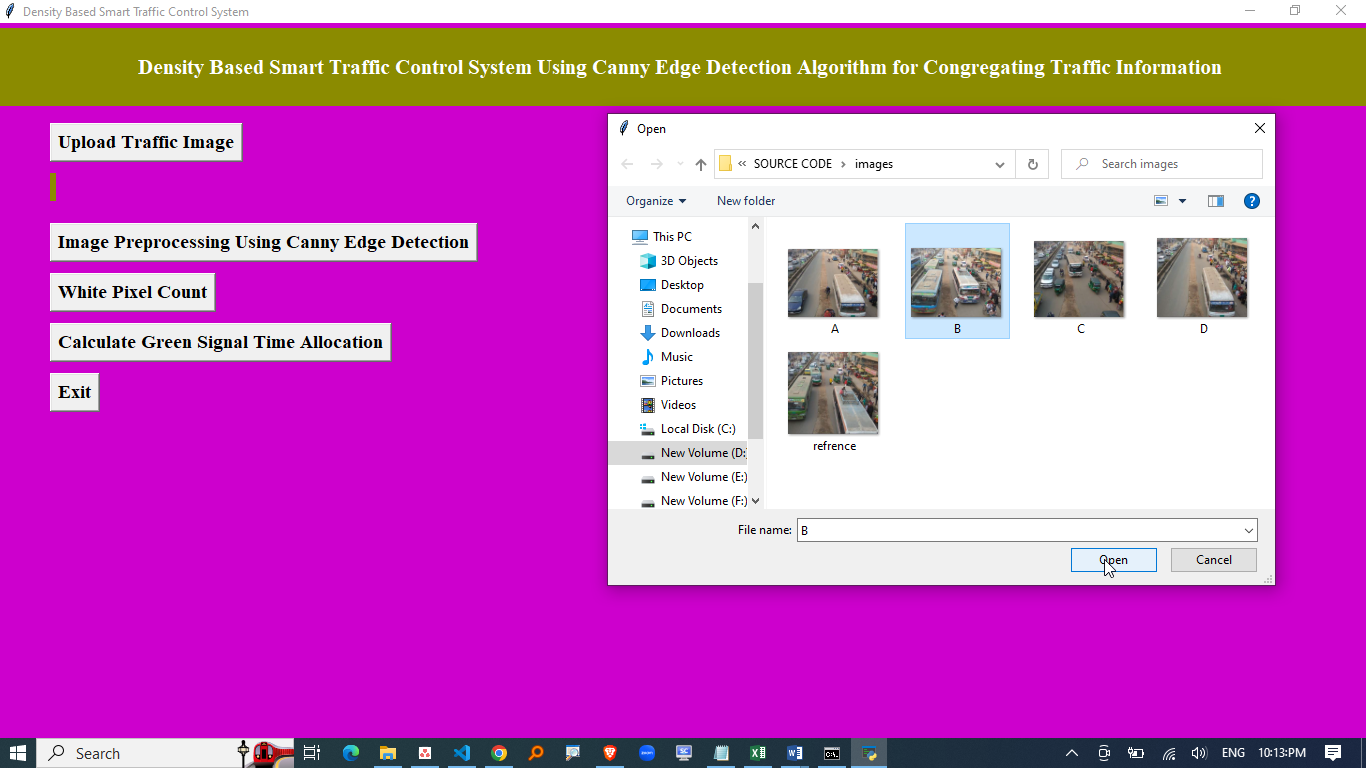Screen dimensions: 1366x768
Task: Expand the File name combo box dropdown
Action: [x=1248, y=530]
